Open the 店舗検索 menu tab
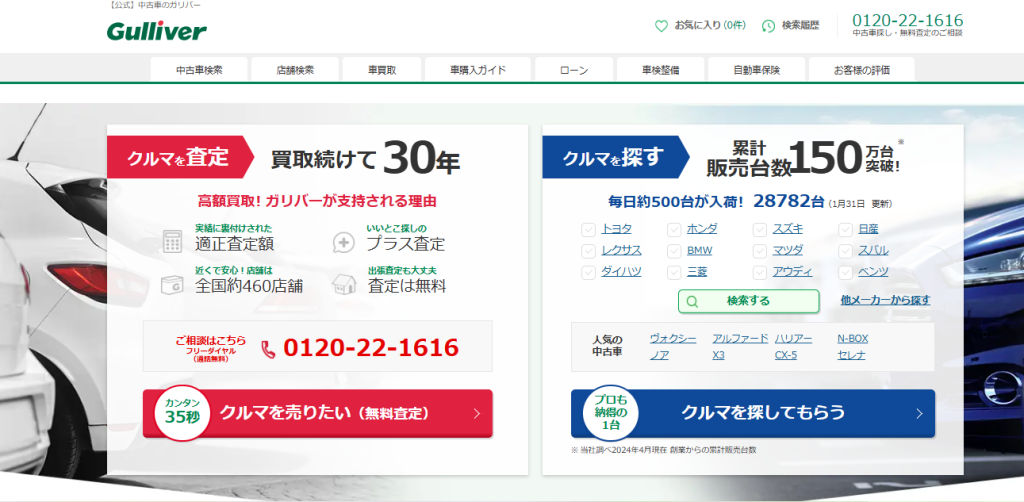 click(295, 70)
